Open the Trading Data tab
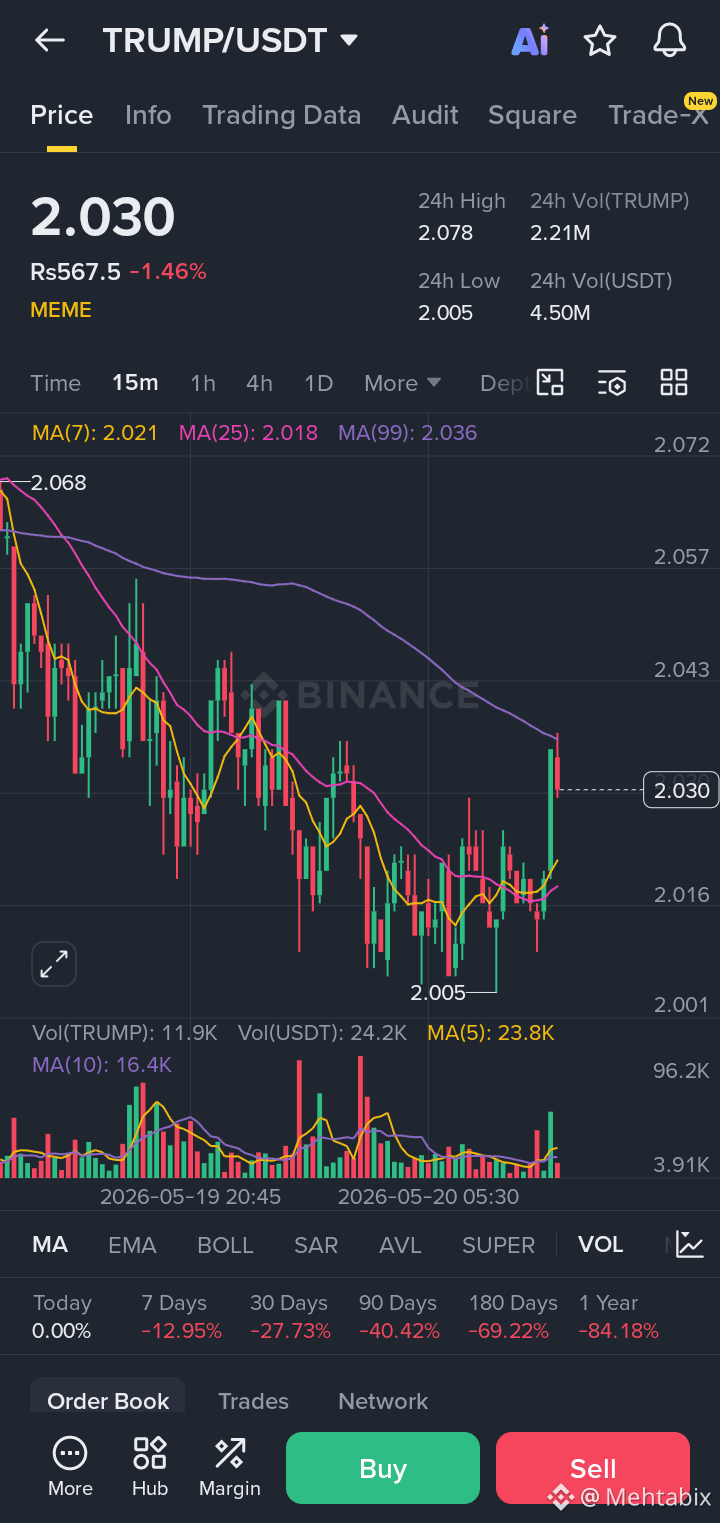720x1523 pixels. click(x=282, y=115)
